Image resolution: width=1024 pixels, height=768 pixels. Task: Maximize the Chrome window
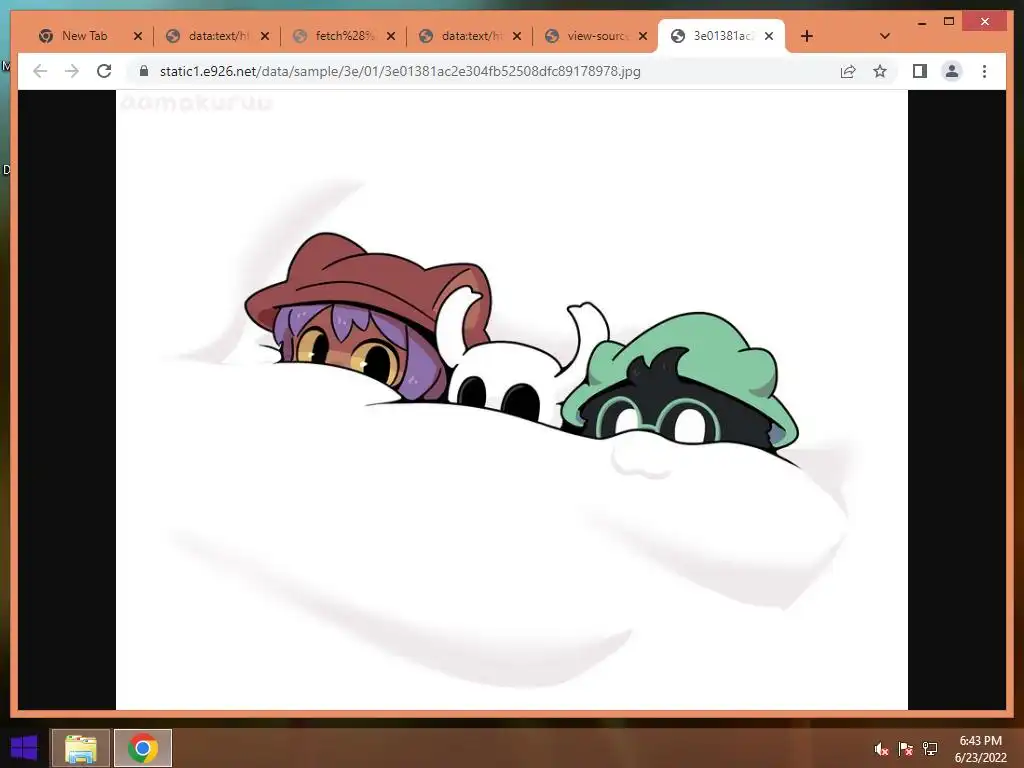tap(949, 22)
